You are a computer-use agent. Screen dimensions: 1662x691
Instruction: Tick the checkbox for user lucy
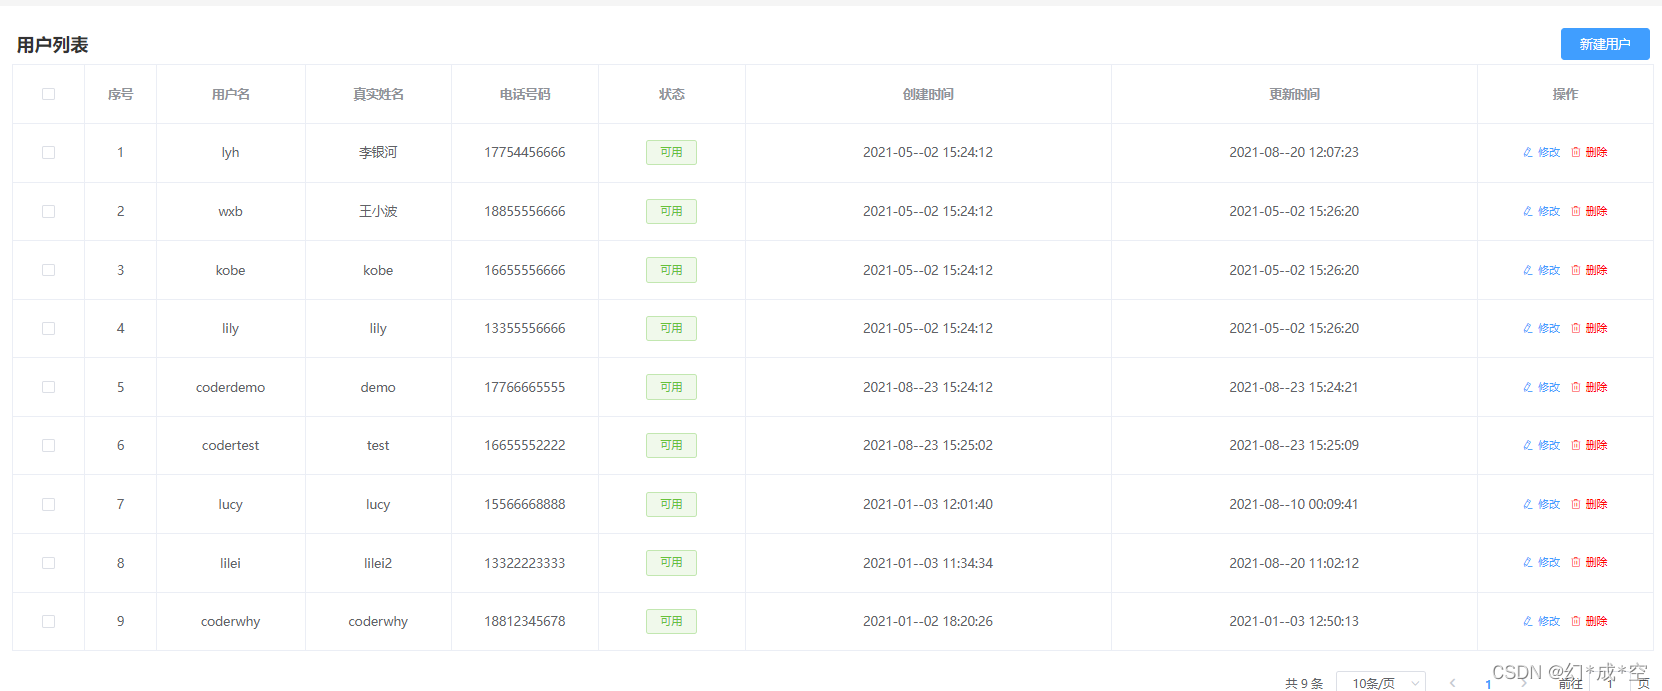pos(48,504)
